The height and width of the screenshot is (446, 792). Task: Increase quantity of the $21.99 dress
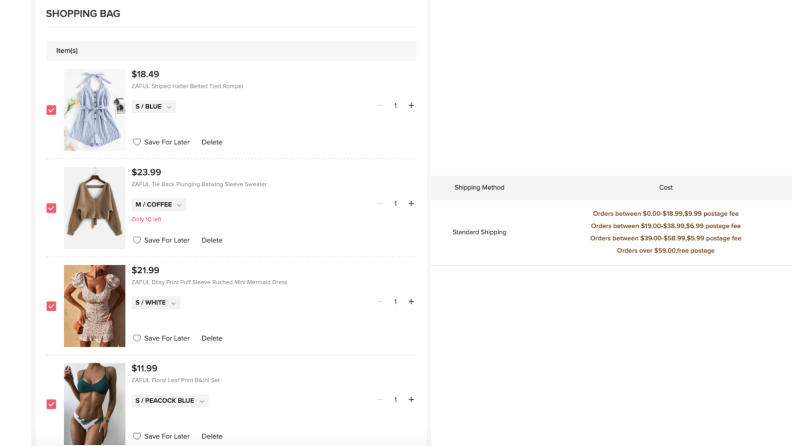coord(411,302)
